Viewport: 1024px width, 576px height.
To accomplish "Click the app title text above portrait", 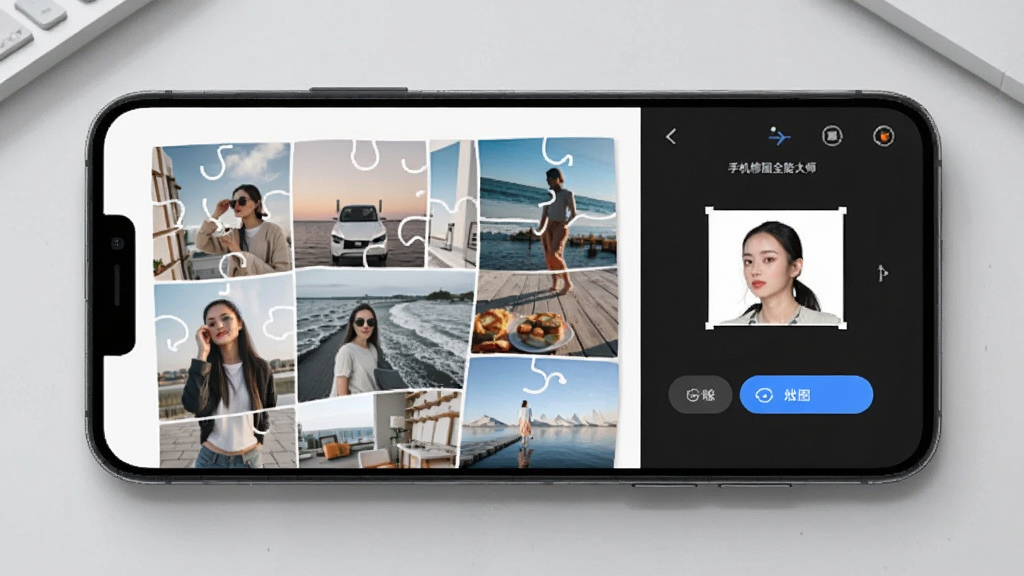I will point(772,168).
